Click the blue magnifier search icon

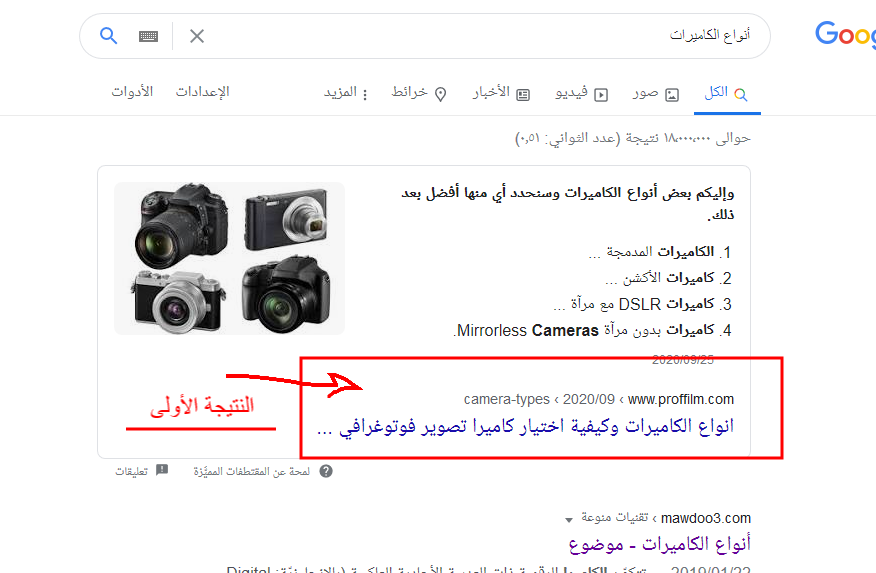pyautogui.click(x=108, y=36)
